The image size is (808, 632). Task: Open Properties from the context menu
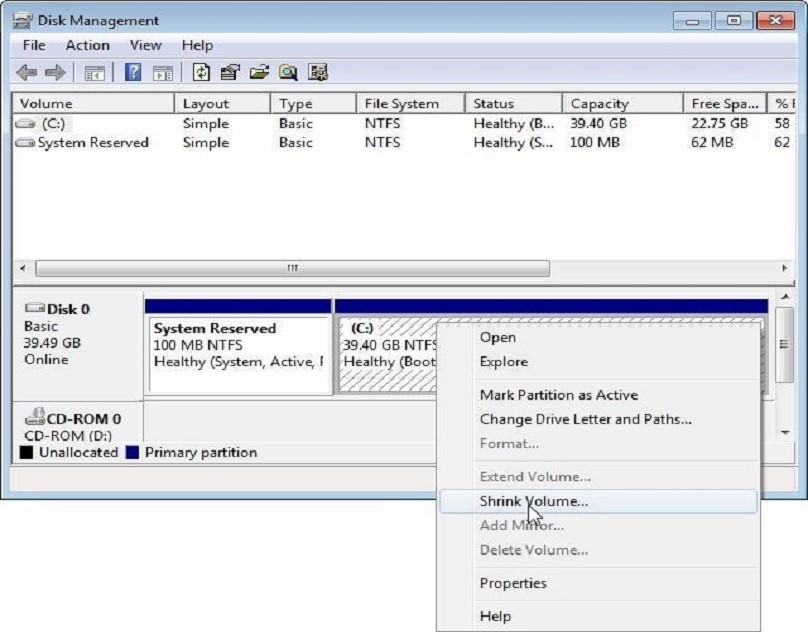click(x=513, y=583)
